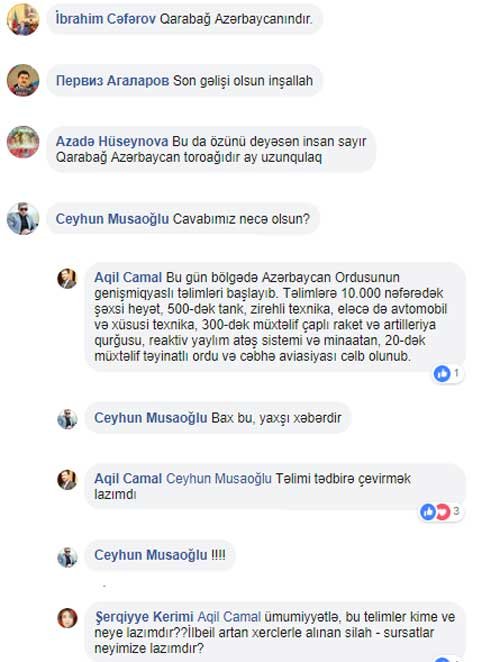The height and width of the screenshot is (662, 500).
Task: Click the tagged Ceyhun Musaoğlu mention in Aqil Camal's reply
Action: [x=219, y=479]
